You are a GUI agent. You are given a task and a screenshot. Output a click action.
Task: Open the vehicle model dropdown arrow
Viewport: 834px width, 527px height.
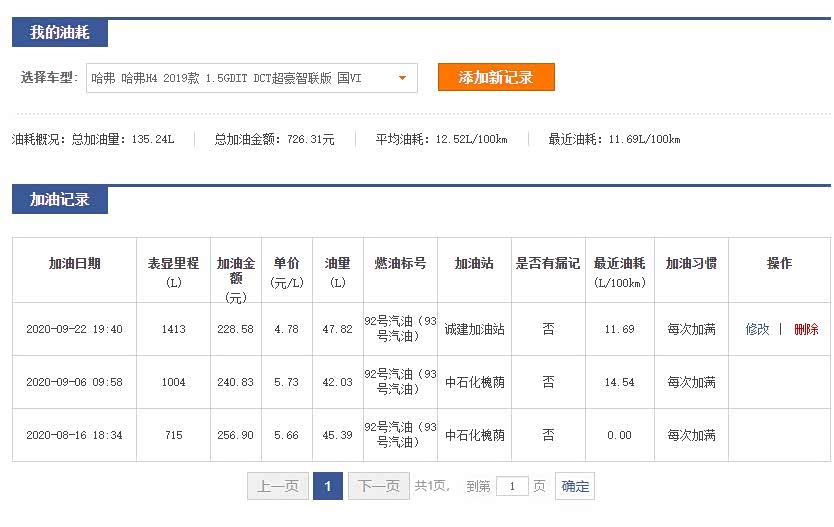[x=402, y=78]
